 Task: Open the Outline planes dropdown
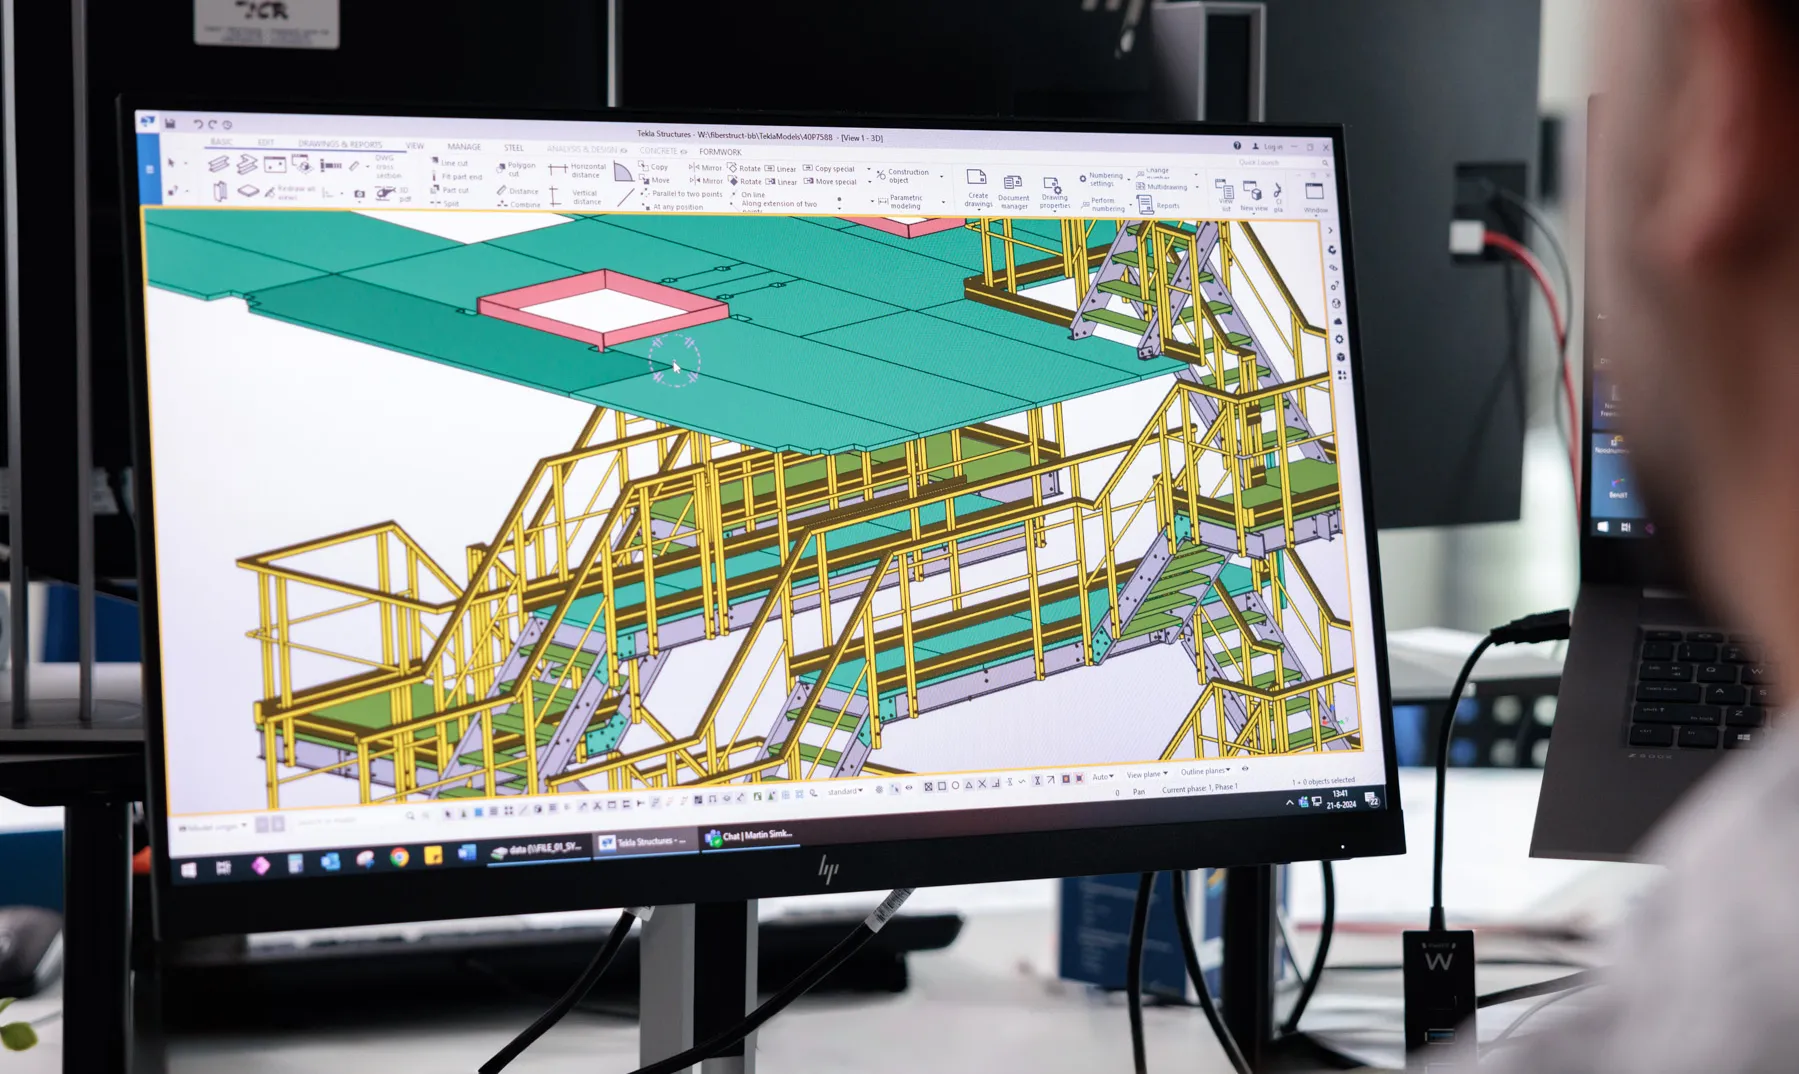tap(1204, 771)
